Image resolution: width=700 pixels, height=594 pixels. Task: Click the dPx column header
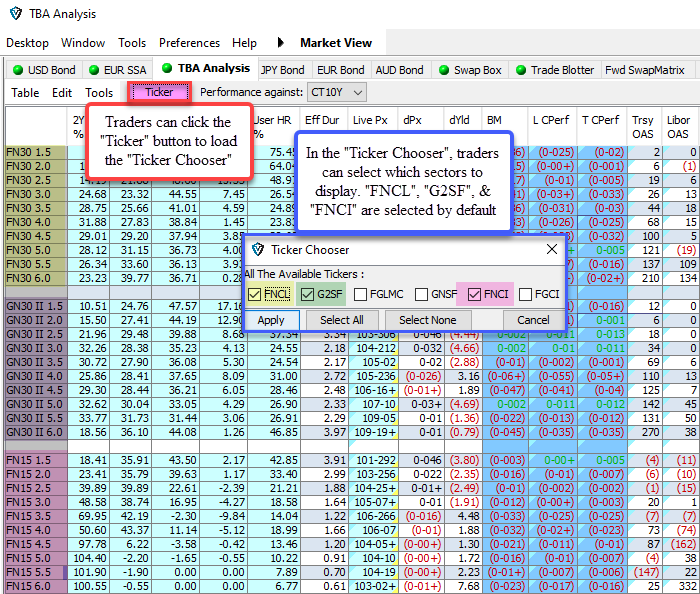(x=412, y=120)
